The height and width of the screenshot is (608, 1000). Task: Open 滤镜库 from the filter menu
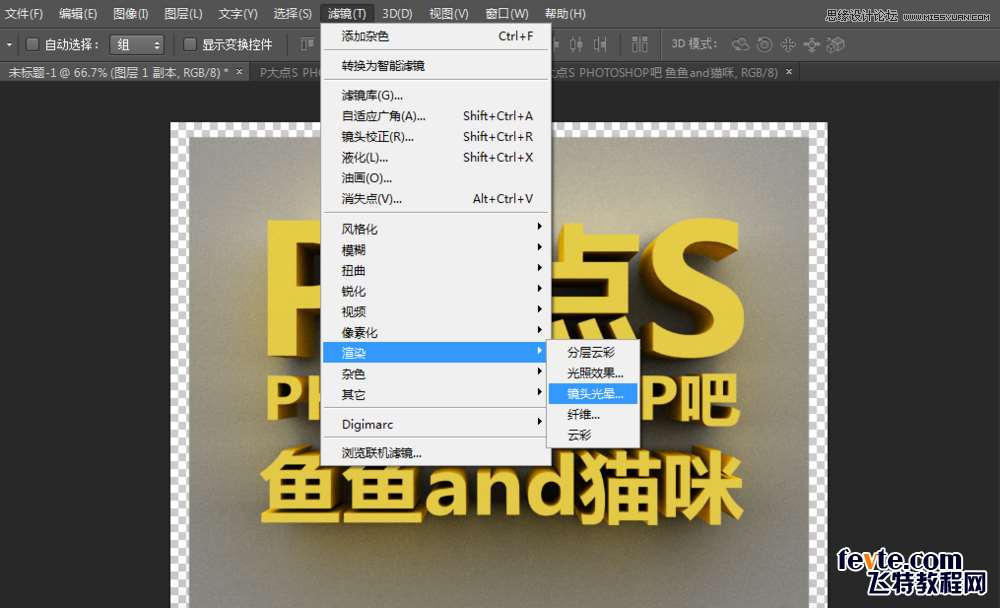(x=372, y=95)
